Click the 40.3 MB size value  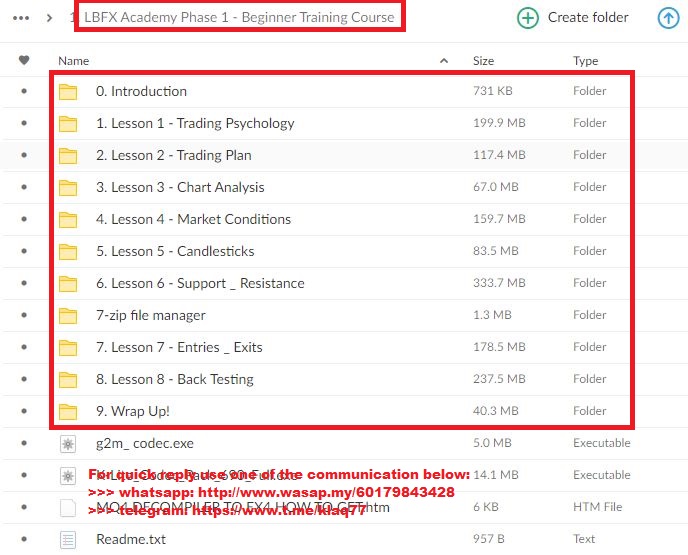tap(496, 411)
